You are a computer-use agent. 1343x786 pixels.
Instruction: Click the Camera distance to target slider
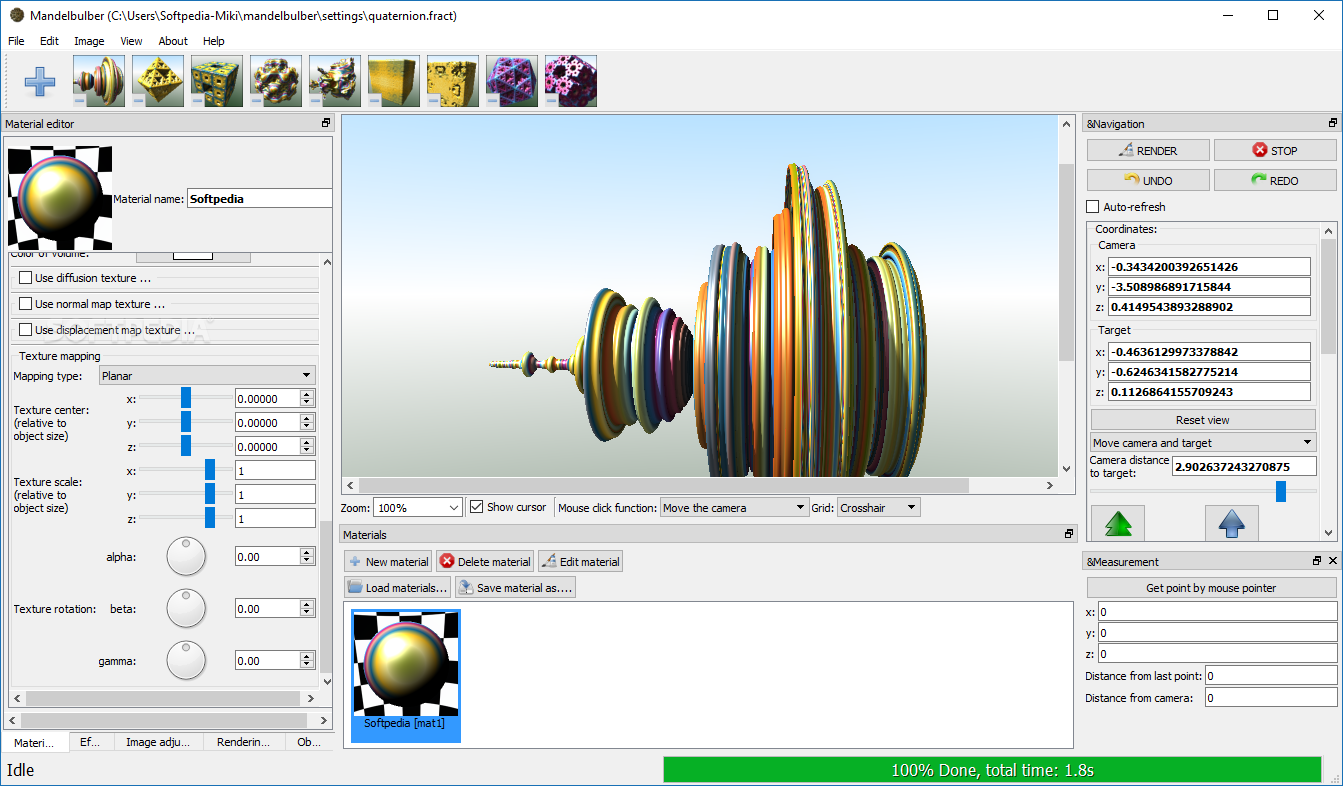click(x=1203, y=490)
